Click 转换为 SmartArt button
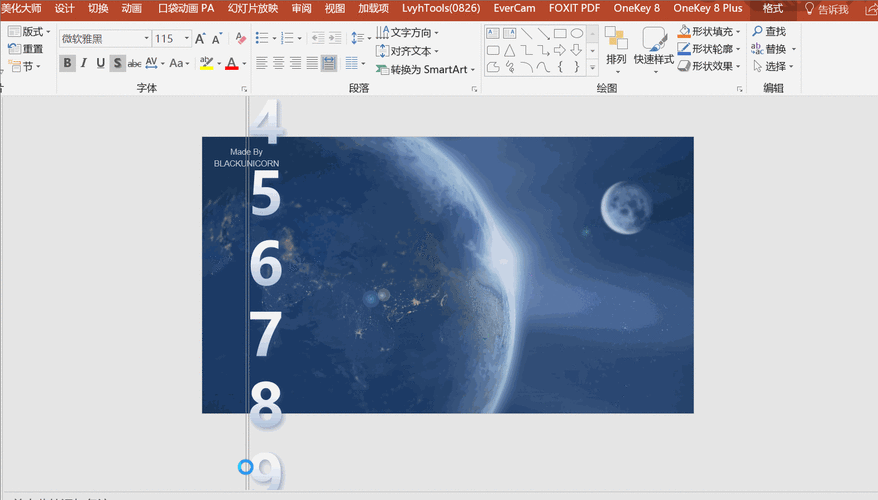Image resolution: width=878 pixels, height=500 pixels. (x=426, y=69)
